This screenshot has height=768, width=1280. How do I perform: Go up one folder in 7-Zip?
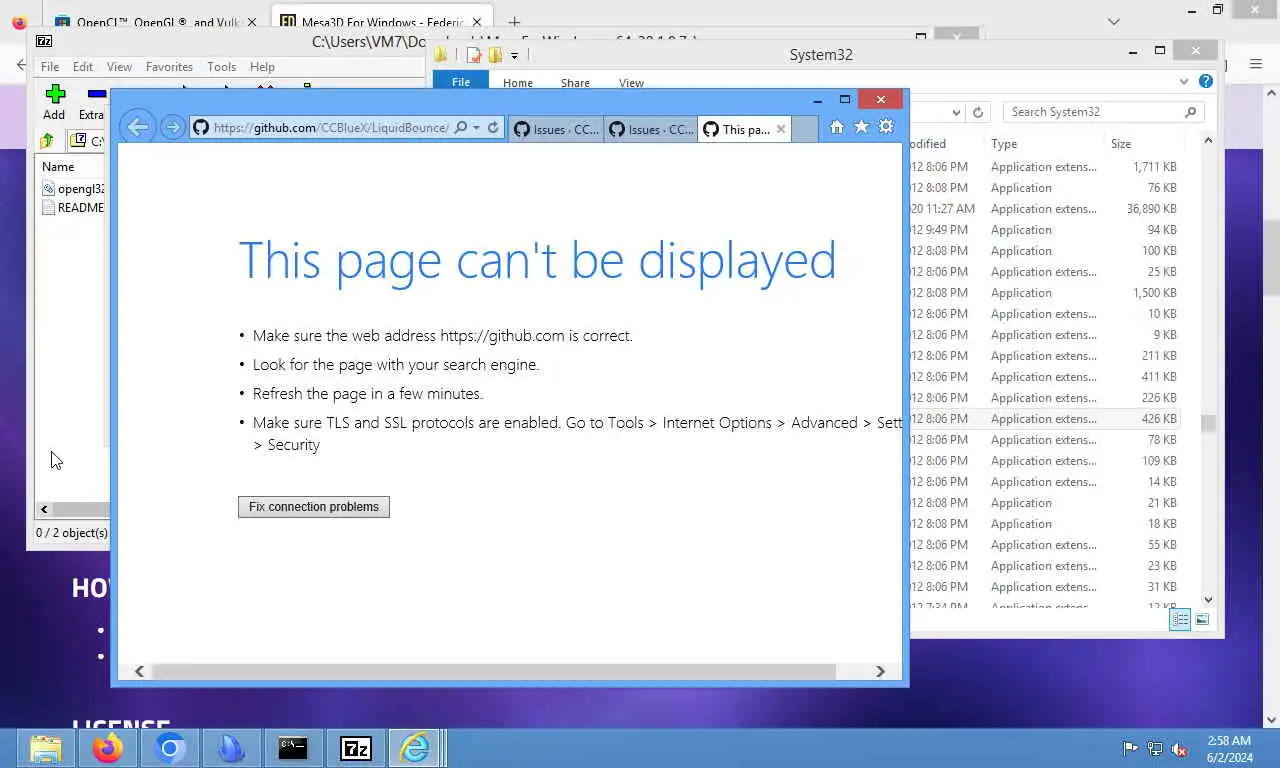(47, 141)
